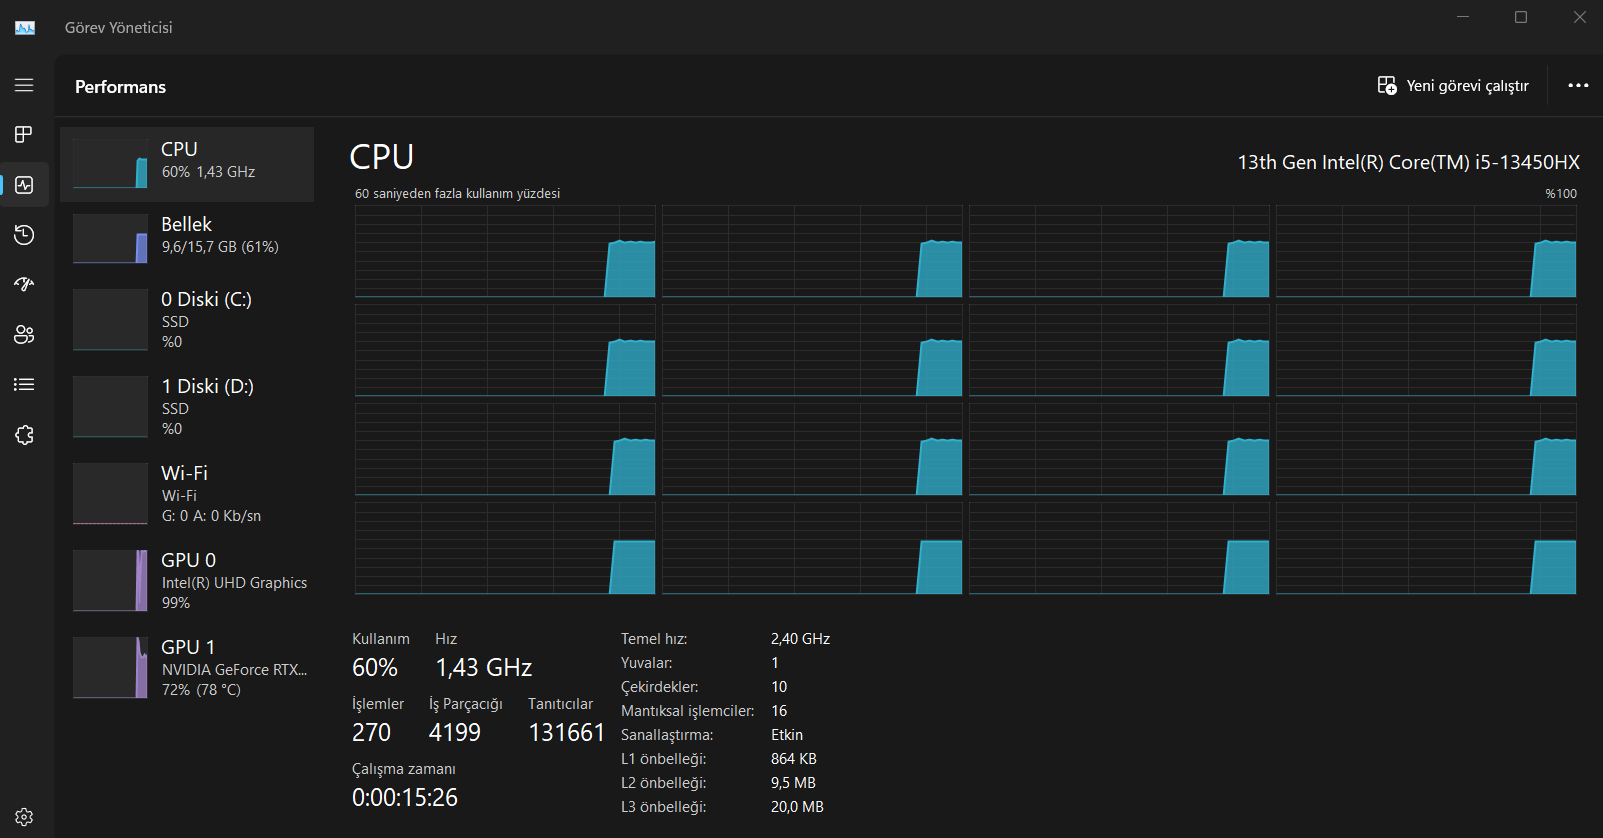
Task: Minimize the Task Manager window
Action: (1463, 17)
